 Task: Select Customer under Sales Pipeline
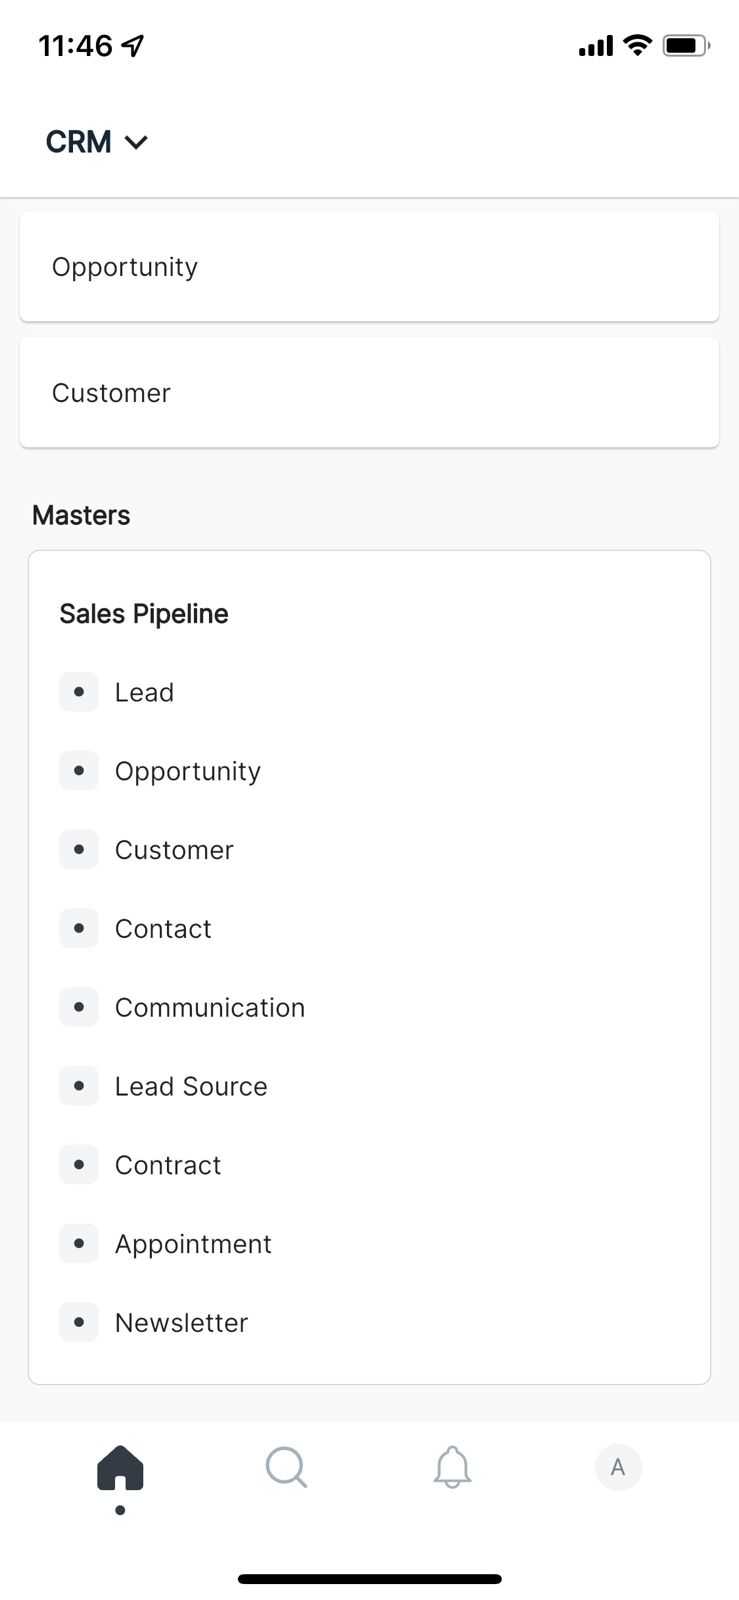pyautogui.click(x=174, y=850)
